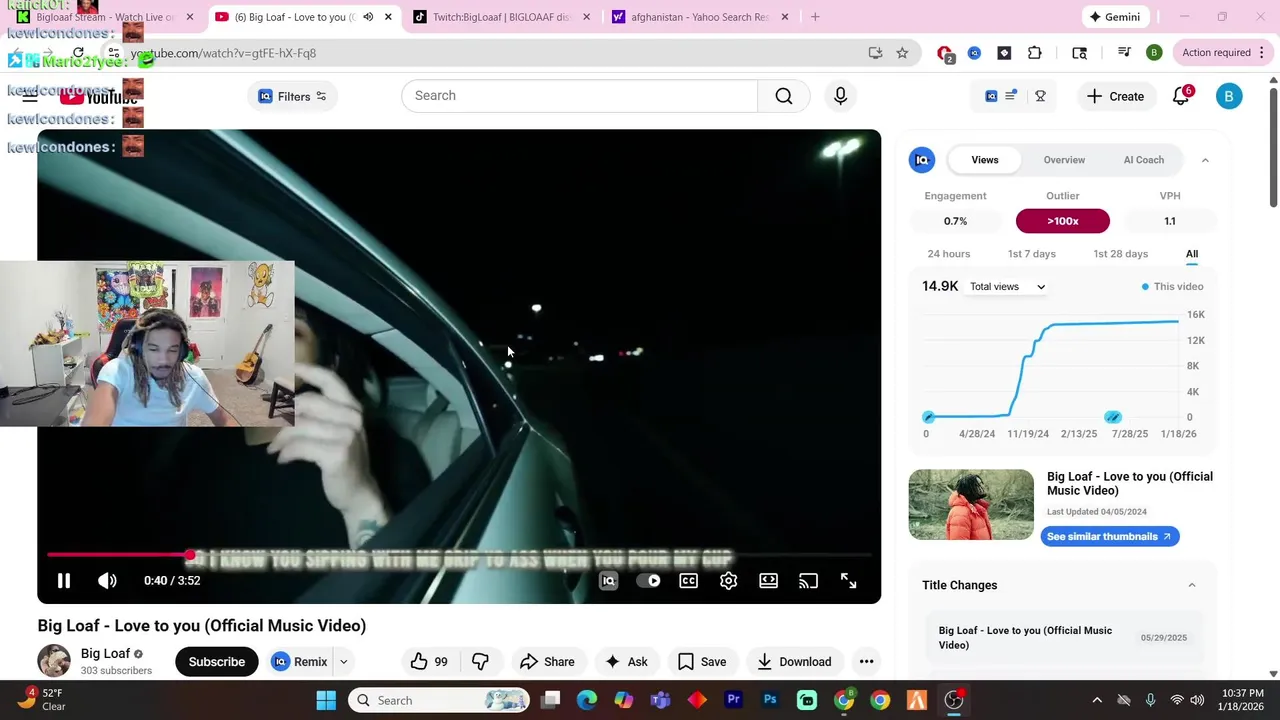The height and width of the screenshot is (720, 1280).
Task: Mute the video player volume icon
Action: (x=107, y=581)
